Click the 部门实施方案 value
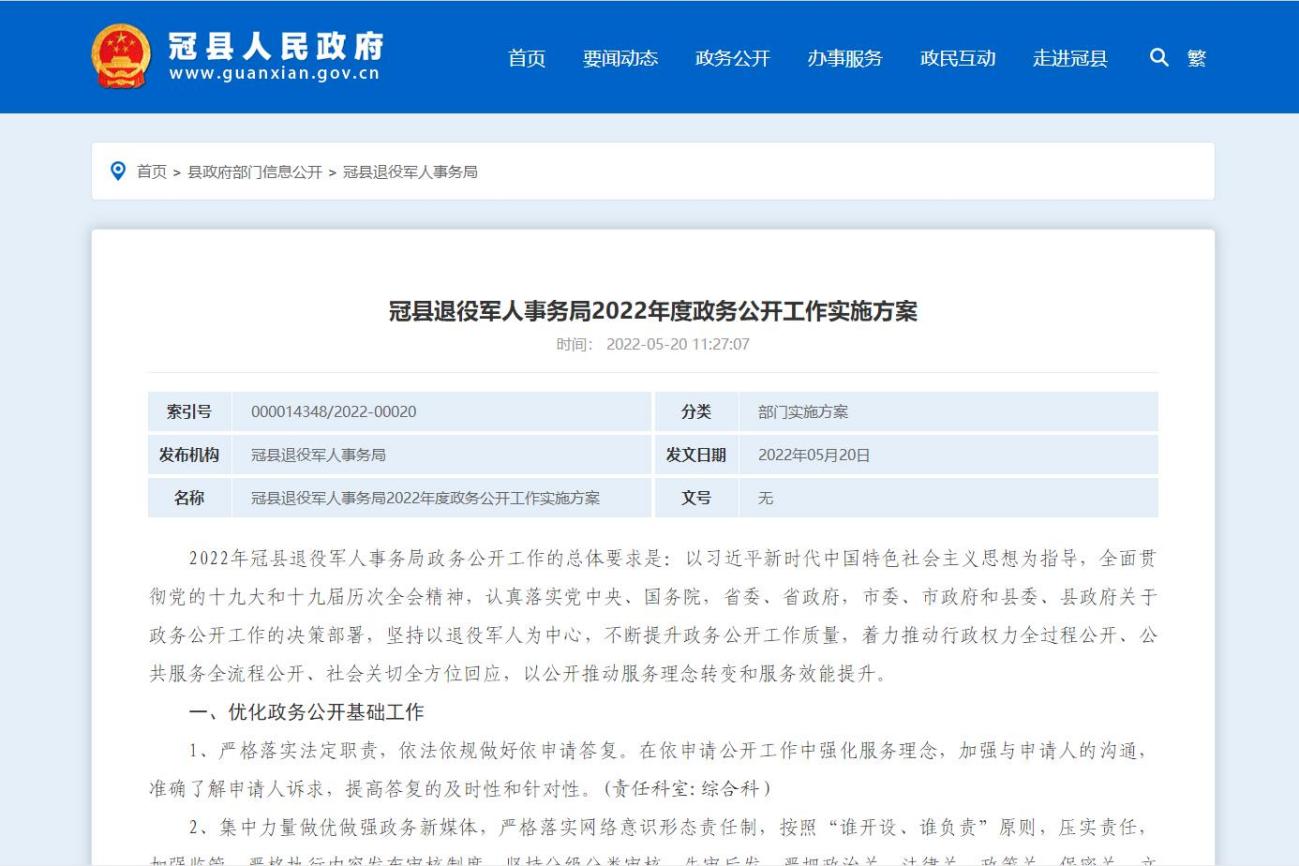 (x=803, y=412)
